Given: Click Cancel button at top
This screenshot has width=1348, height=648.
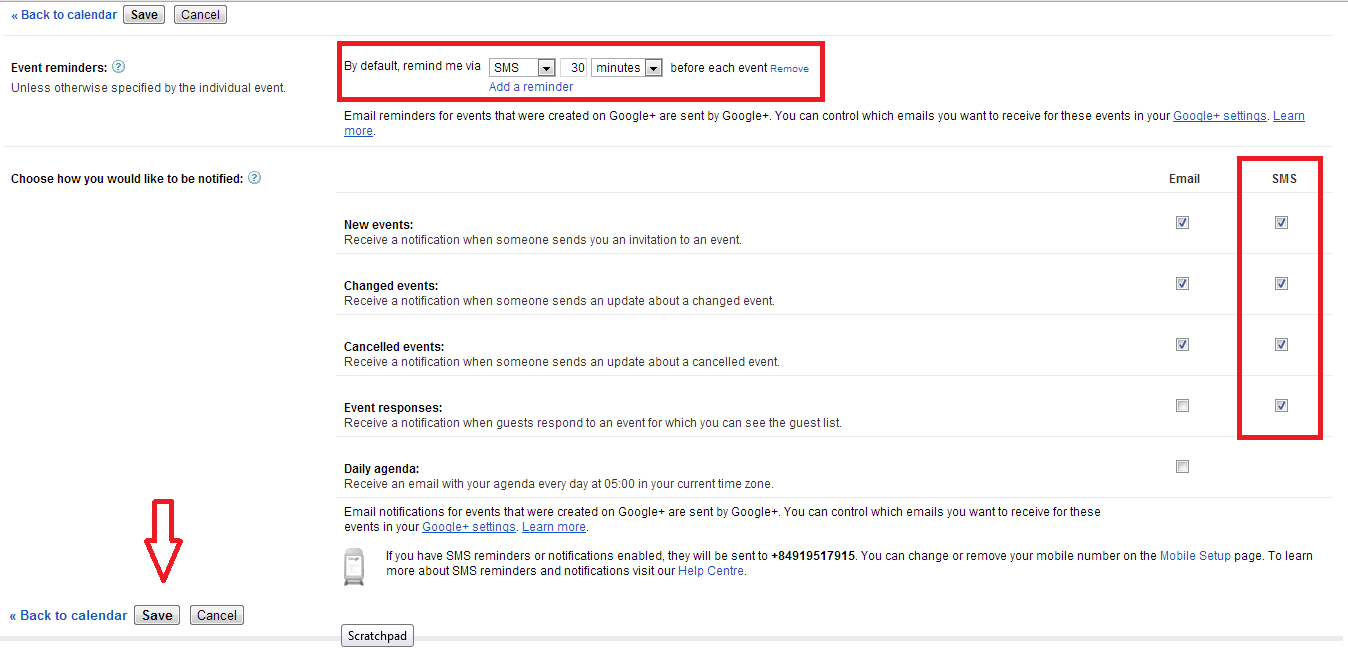Looking at the screenshot, I should point(200,15).
